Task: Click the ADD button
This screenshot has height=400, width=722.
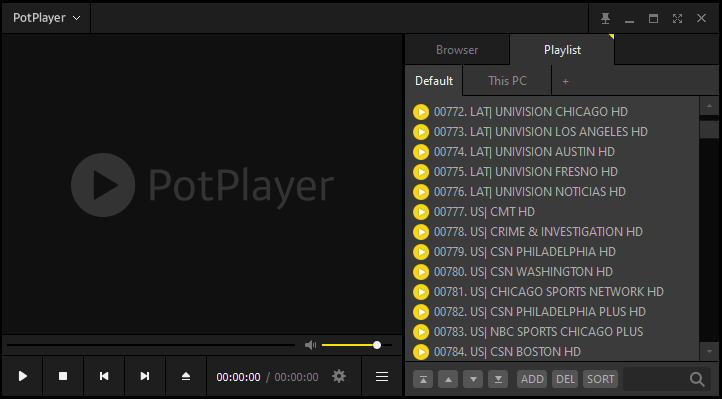Action: (532, 379)
